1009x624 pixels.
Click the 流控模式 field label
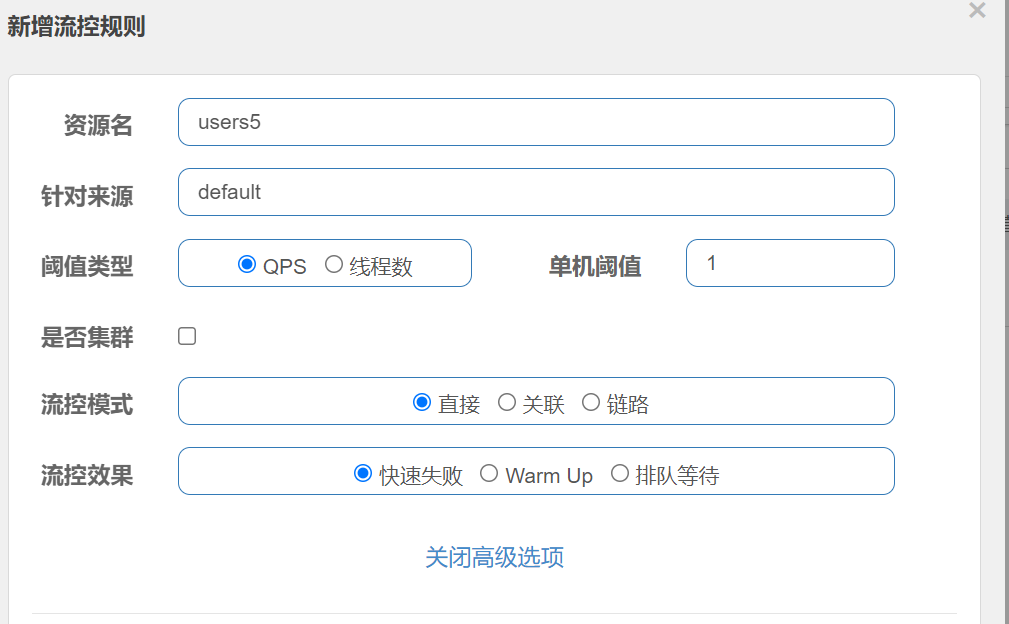pos(87,404)
